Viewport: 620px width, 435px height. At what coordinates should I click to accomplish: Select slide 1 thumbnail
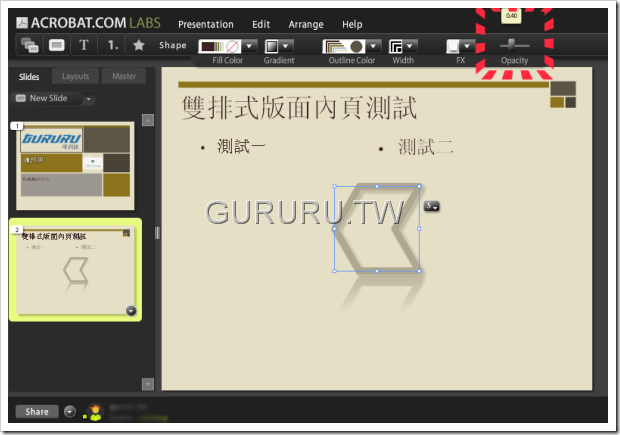point(75,166)
